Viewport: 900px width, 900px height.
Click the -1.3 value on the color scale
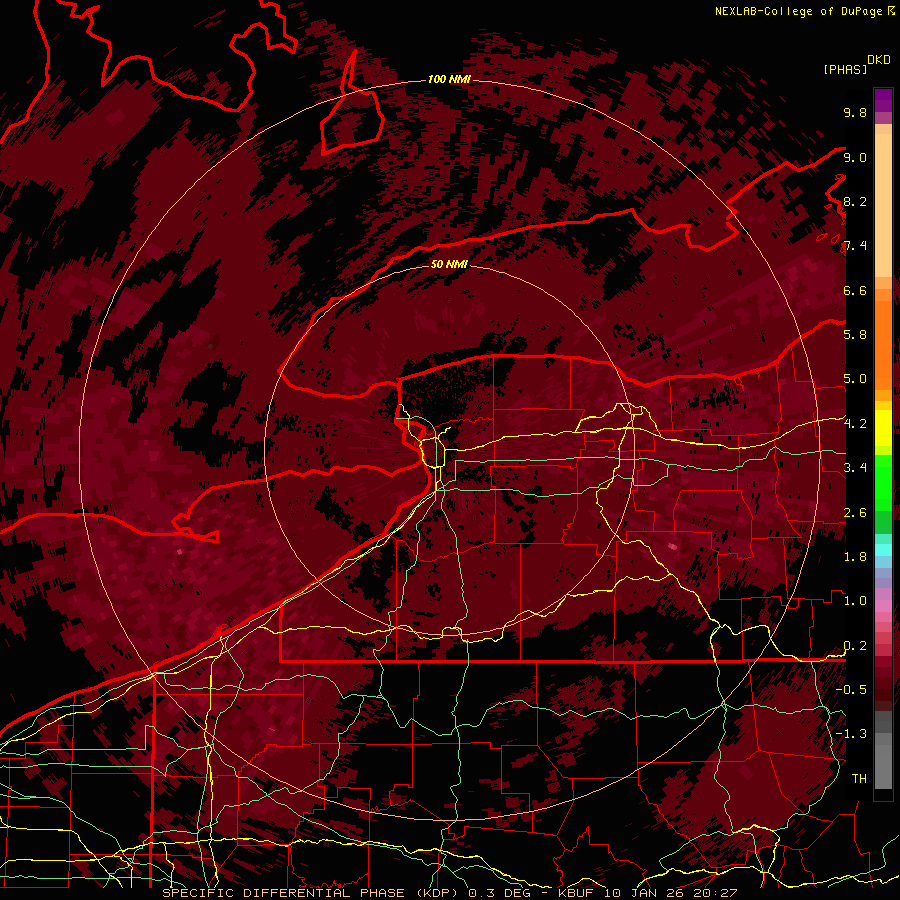pyautogui.click(x=851, y=734)
